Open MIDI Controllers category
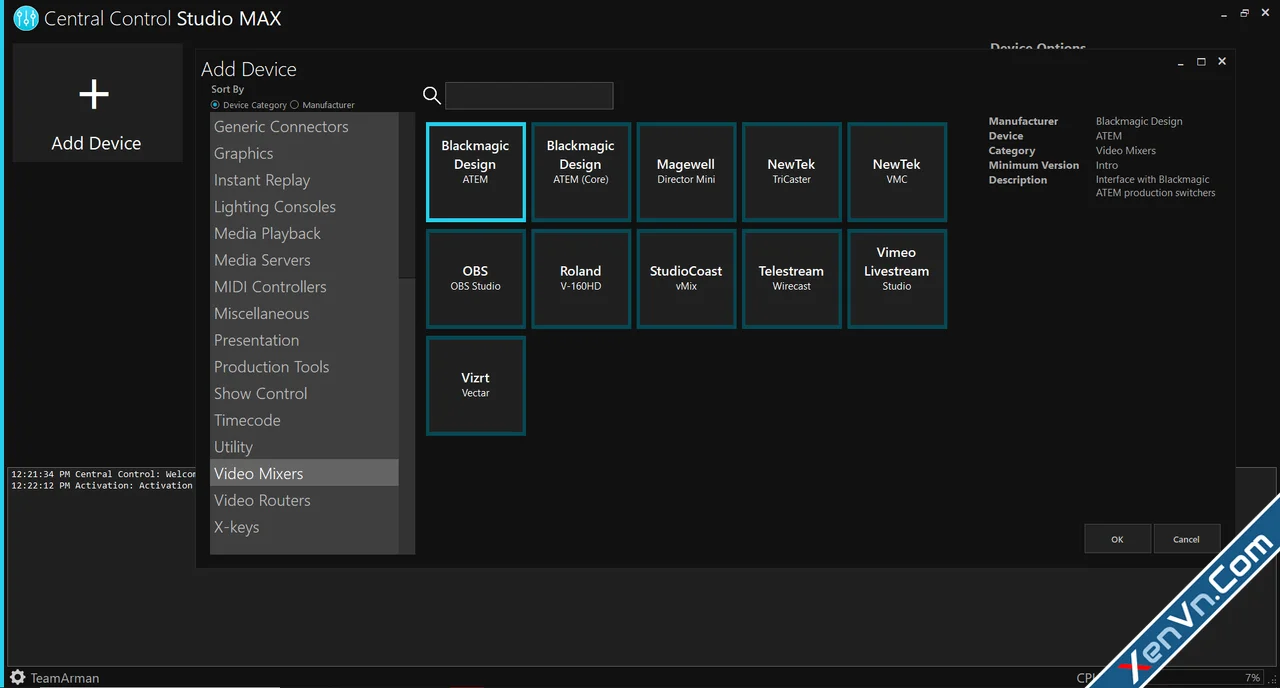The height and width of the screenshot is (688, 1280). (x=304, y=287)
